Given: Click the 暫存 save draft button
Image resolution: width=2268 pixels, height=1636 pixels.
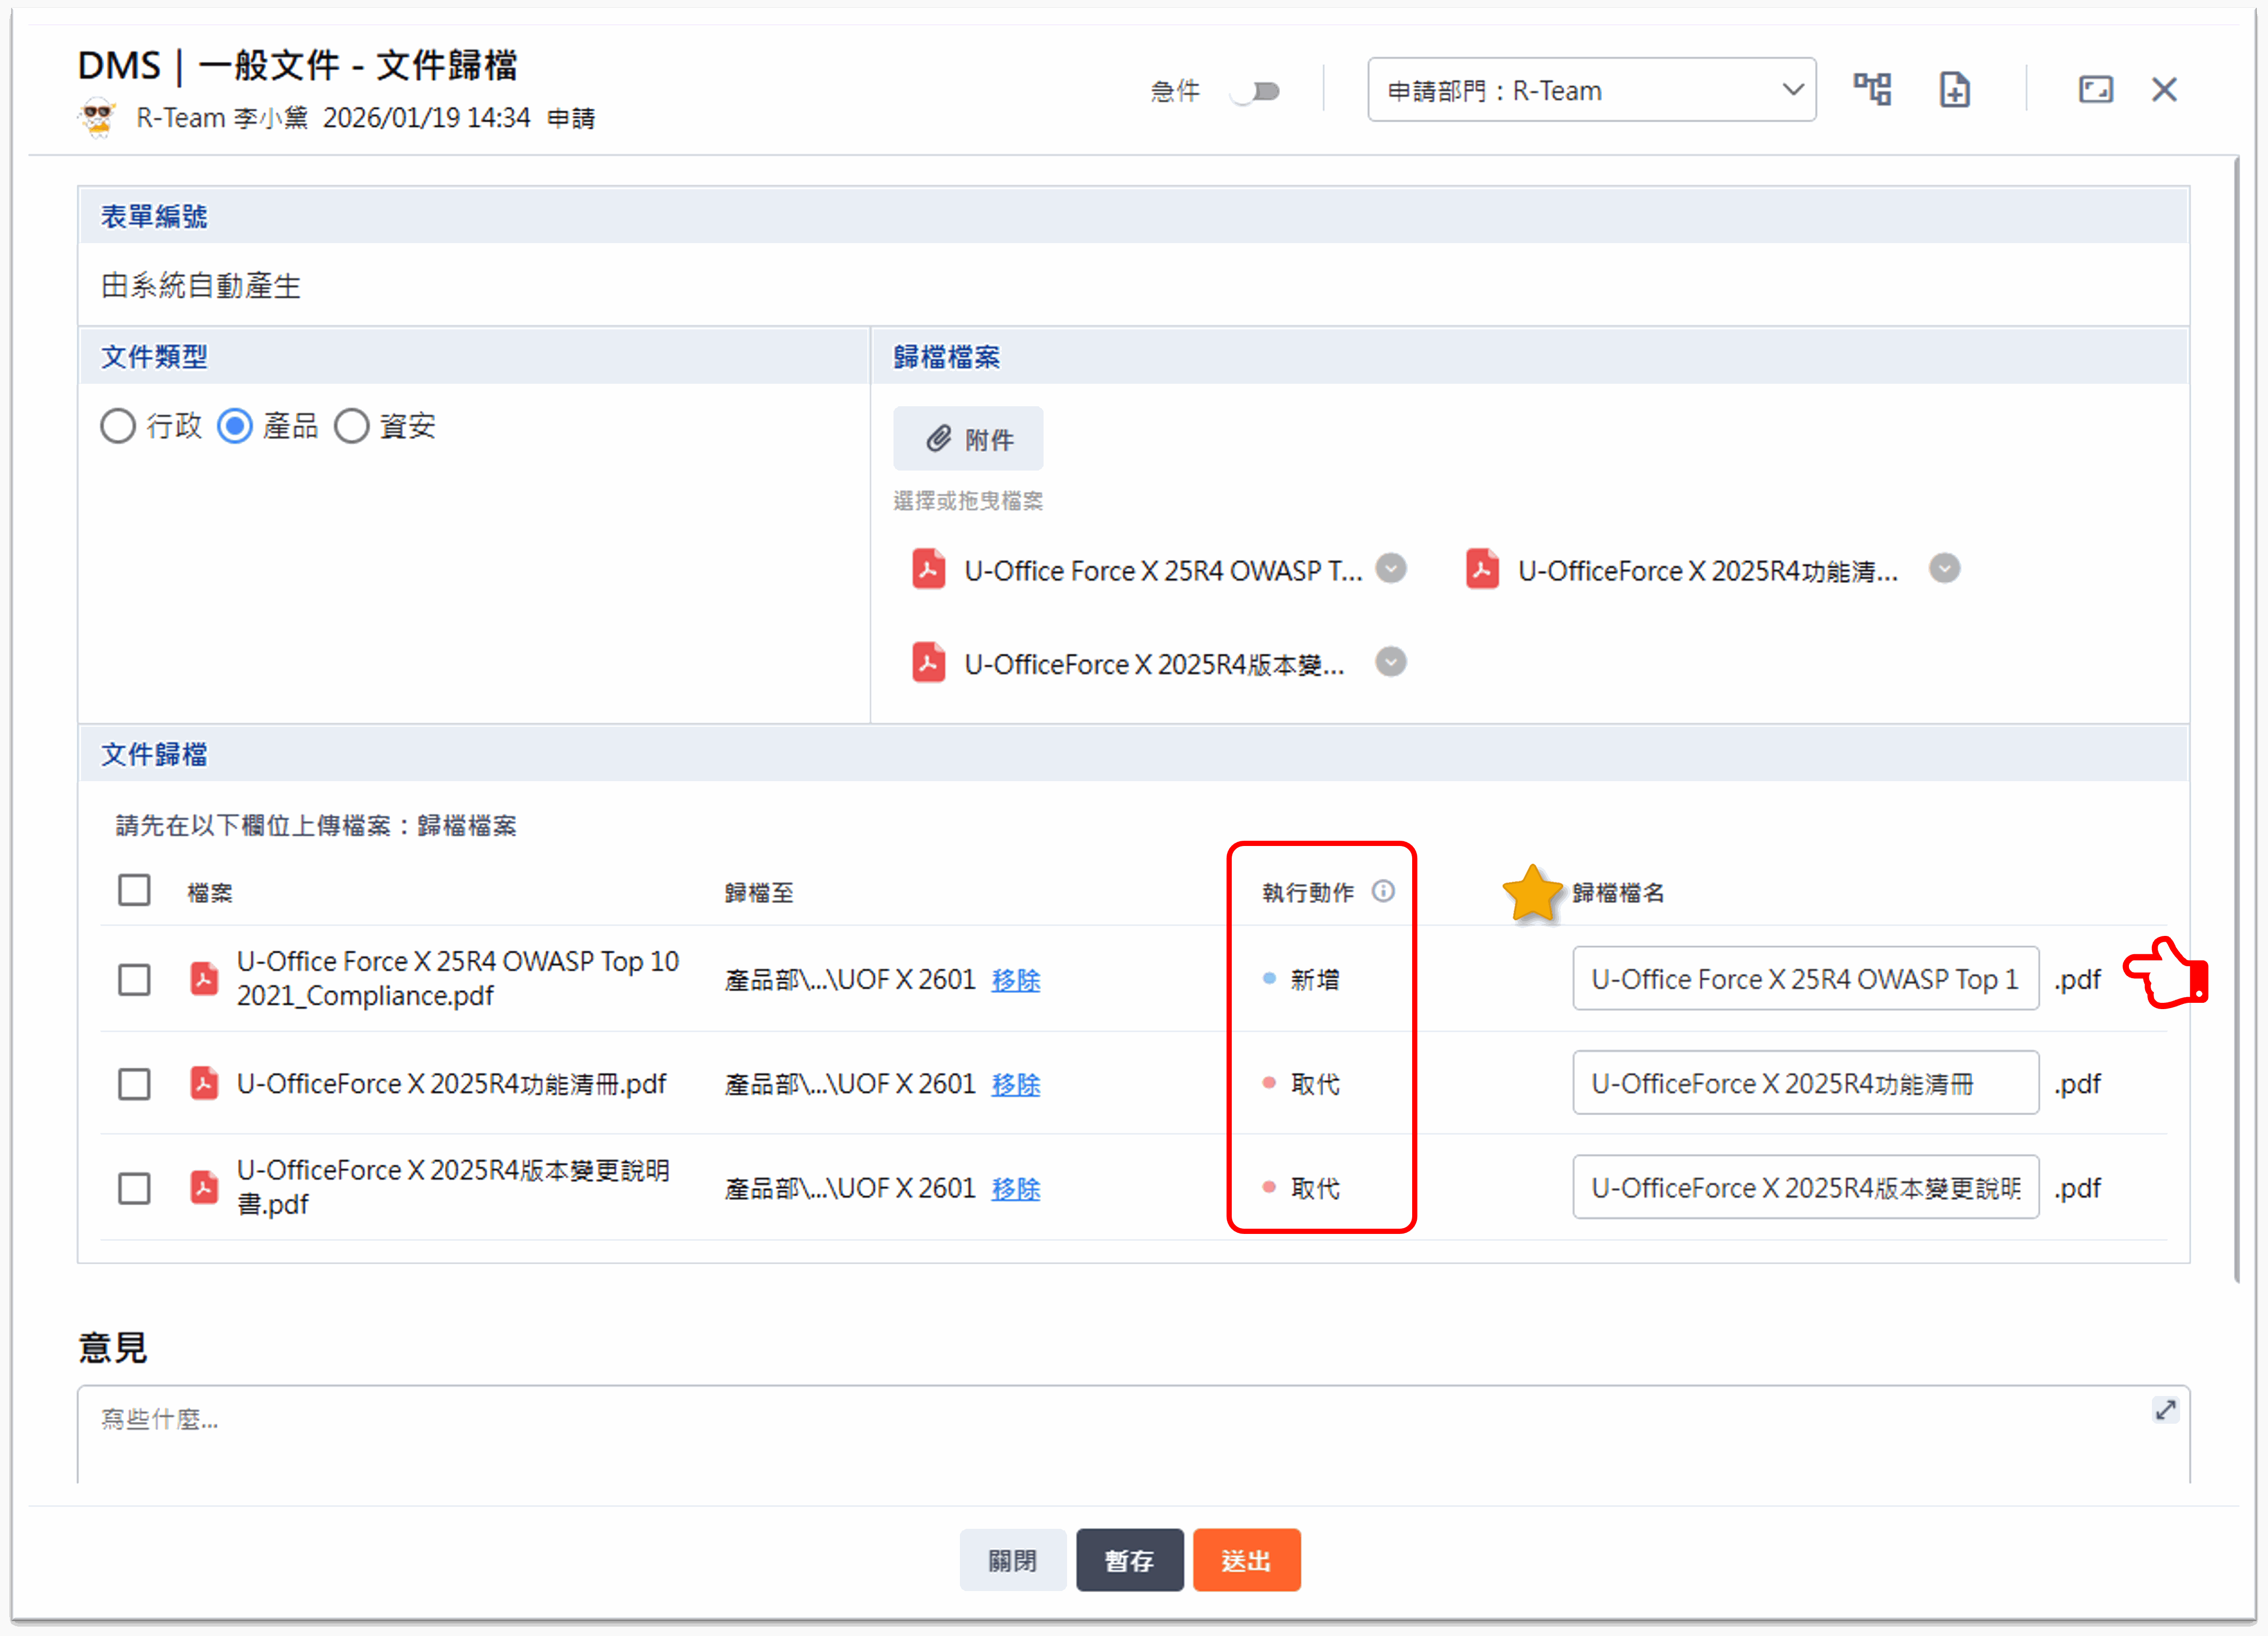Looking at the screenshot, I should click(1129, 1560).
